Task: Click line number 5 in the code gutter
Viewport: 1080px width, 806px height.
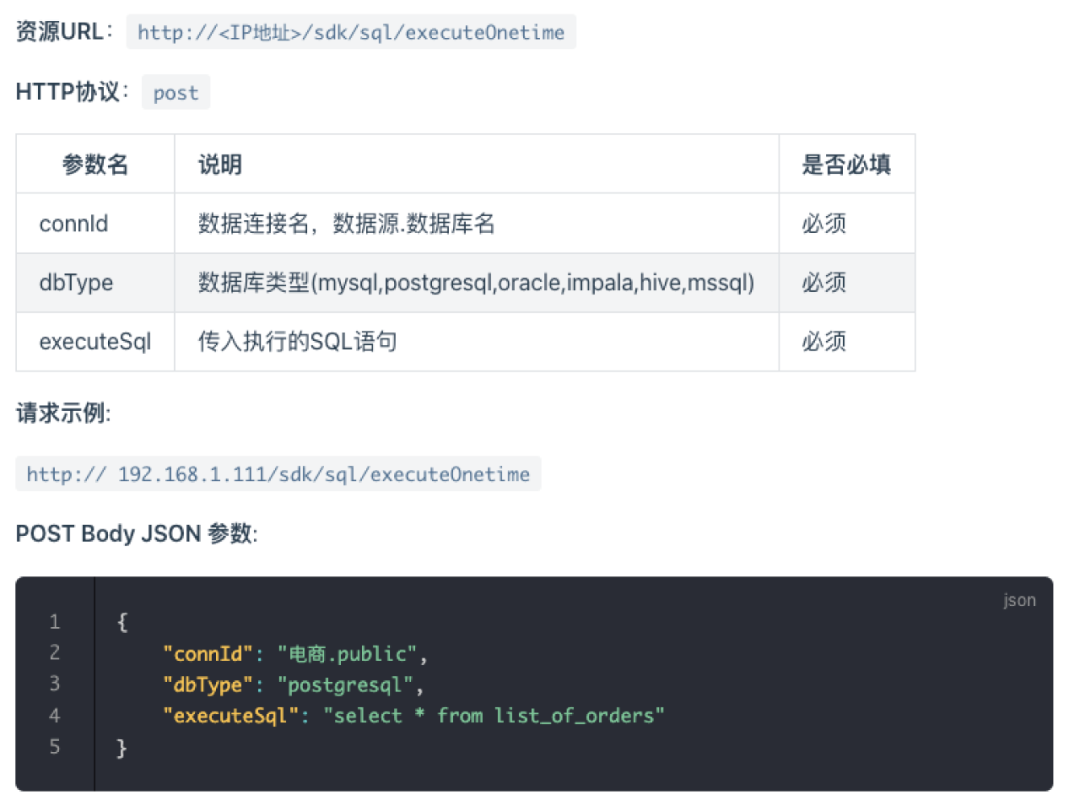Action: (x=54, y=747)
